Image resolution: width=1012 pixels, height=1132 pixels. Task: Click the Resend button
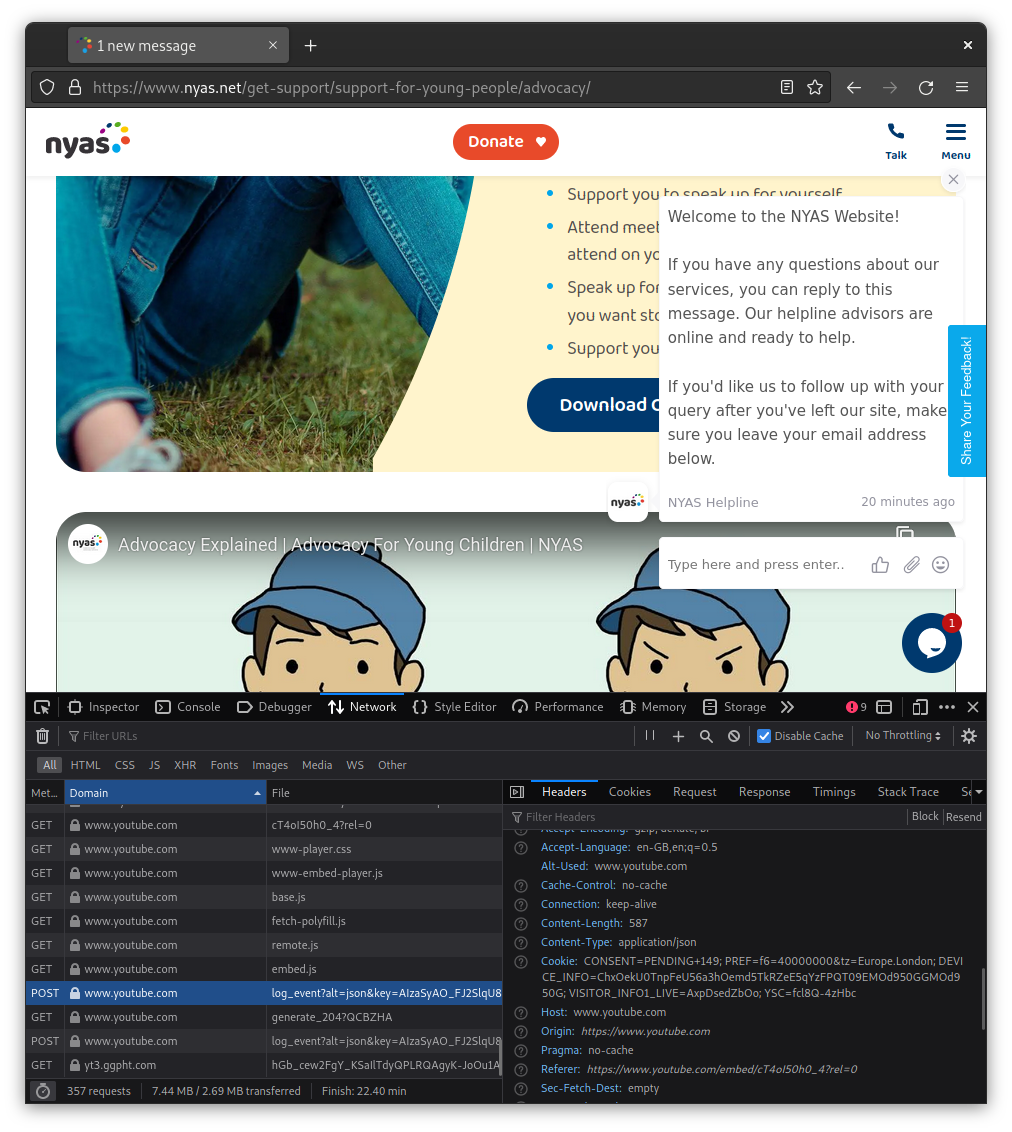[x=964, y=817]
